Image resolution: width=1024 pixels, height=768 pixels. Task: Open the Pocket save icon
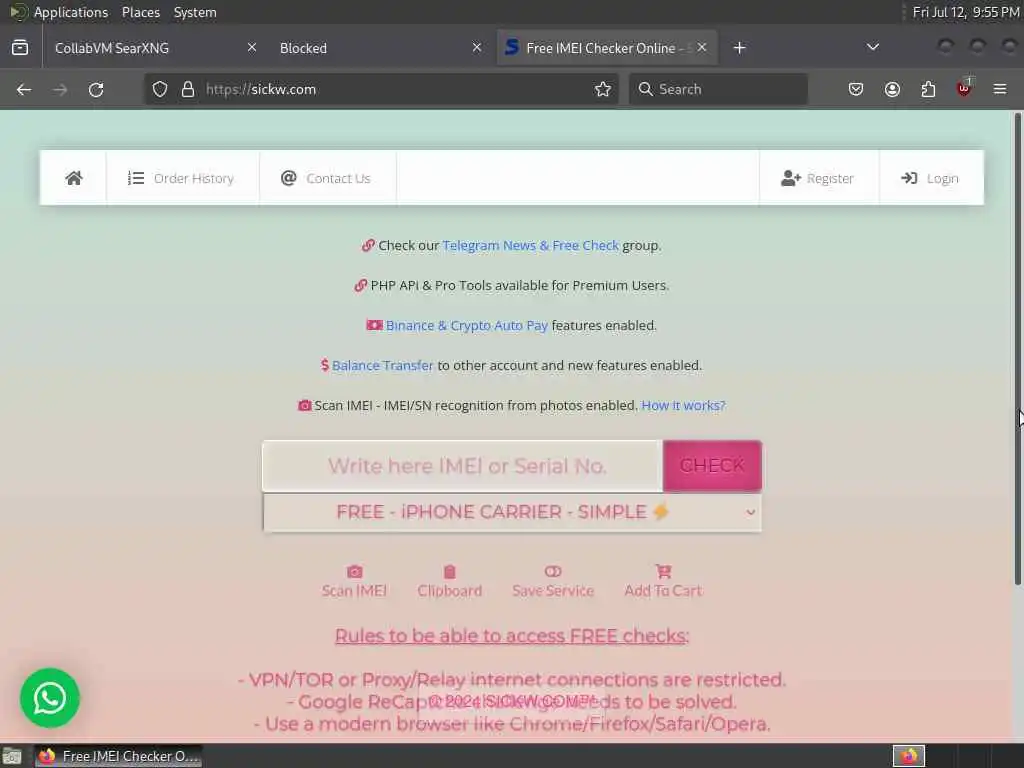coord(856,89)
